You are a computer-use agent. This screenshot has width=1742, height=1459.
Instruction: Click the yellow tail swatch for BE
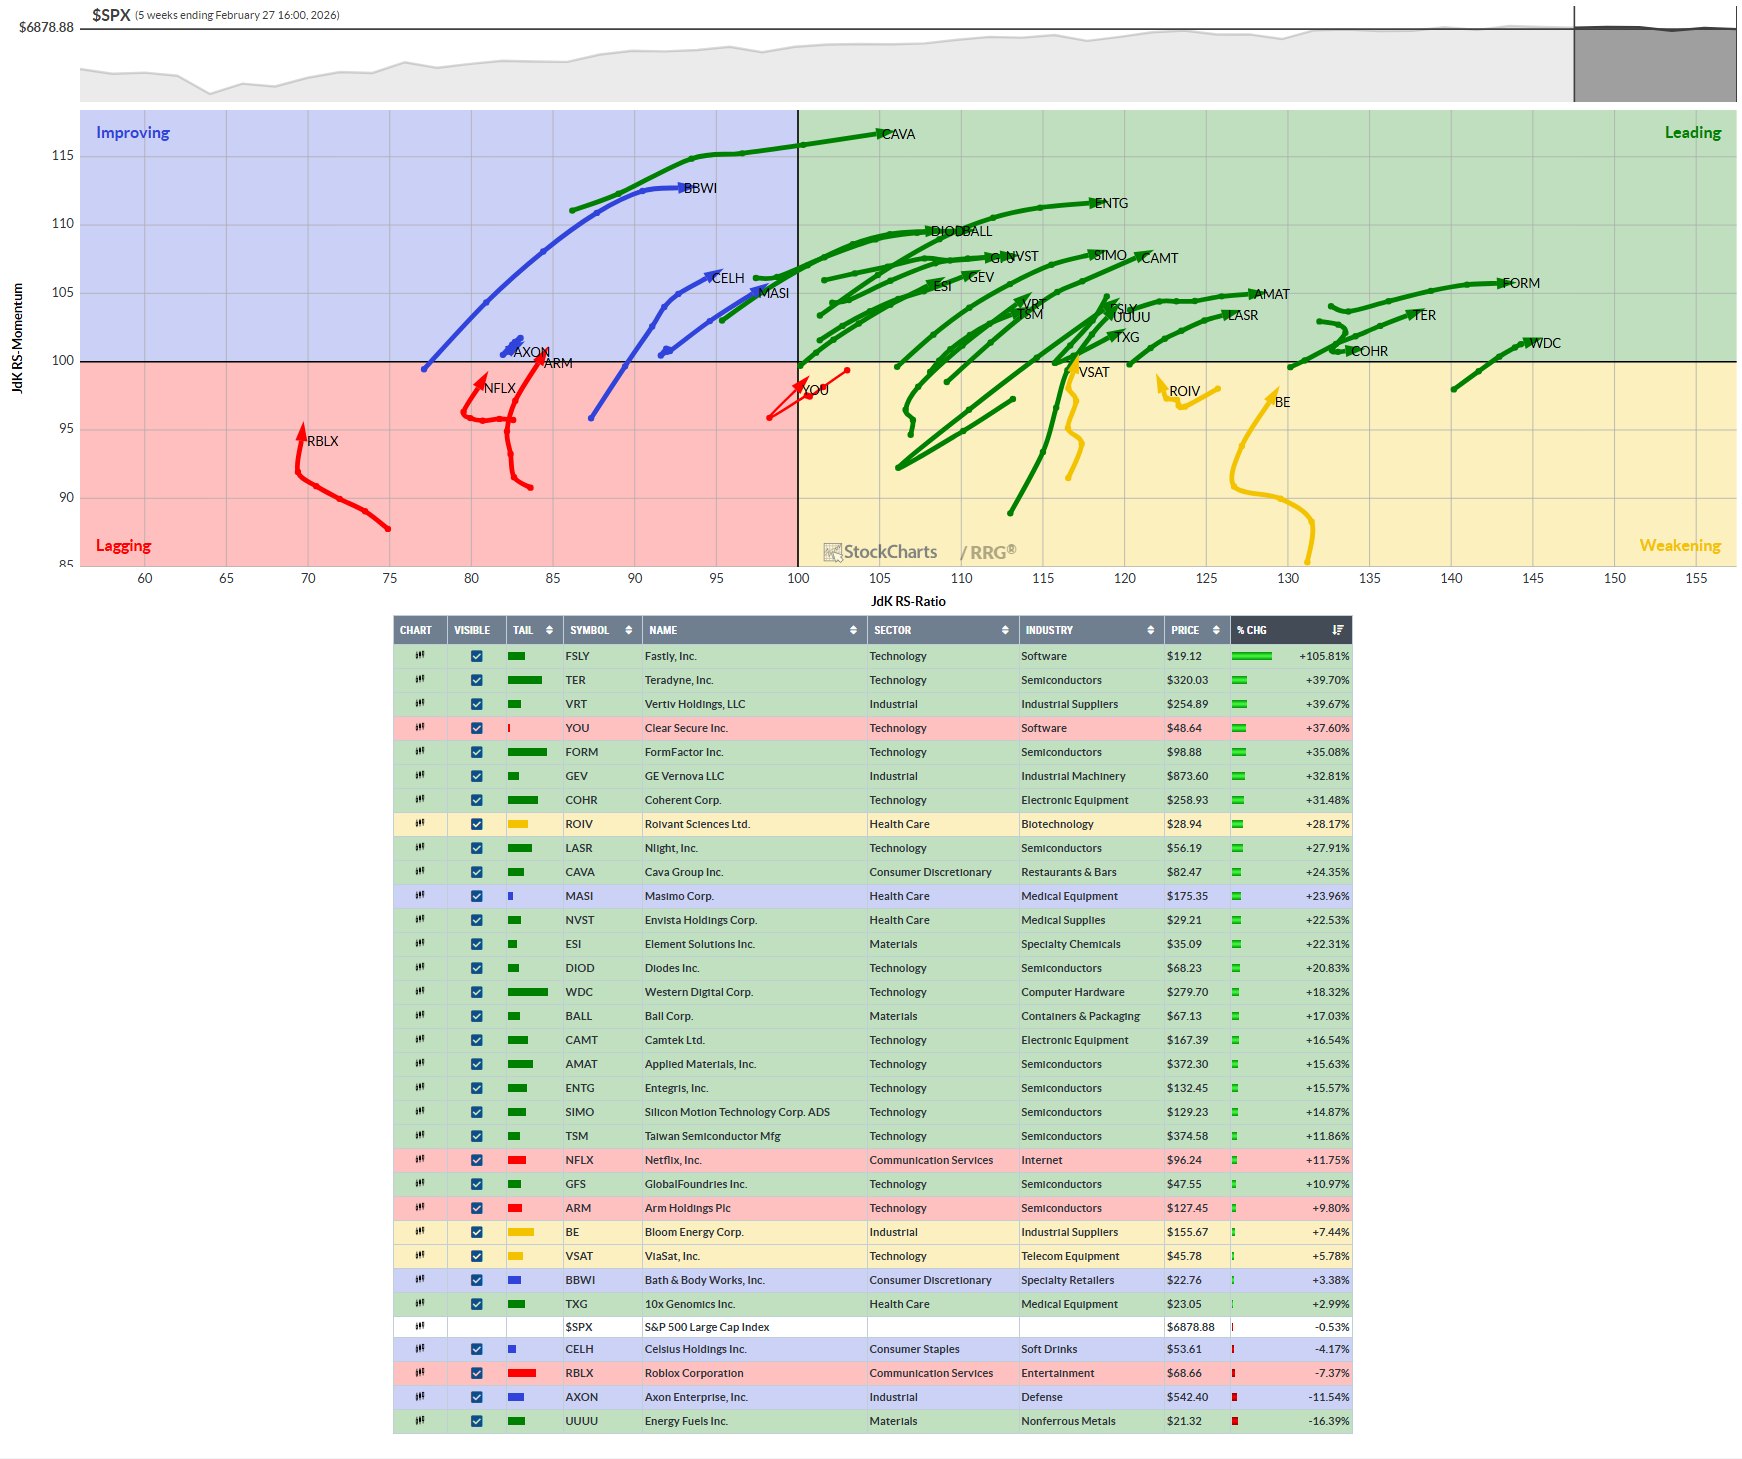521,1232
